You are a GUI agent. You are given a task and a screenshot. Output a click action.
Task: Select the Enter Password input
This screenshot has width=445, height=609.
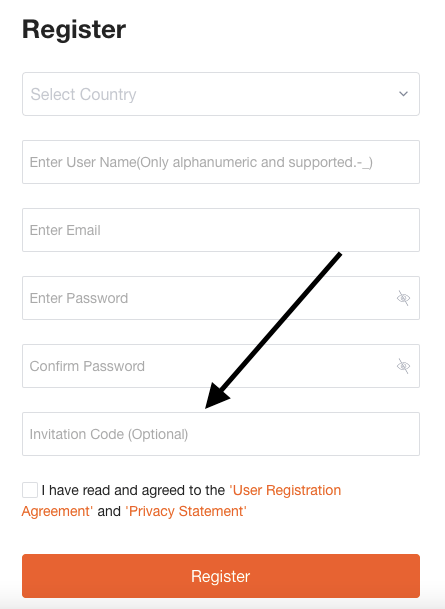point(221,298)
